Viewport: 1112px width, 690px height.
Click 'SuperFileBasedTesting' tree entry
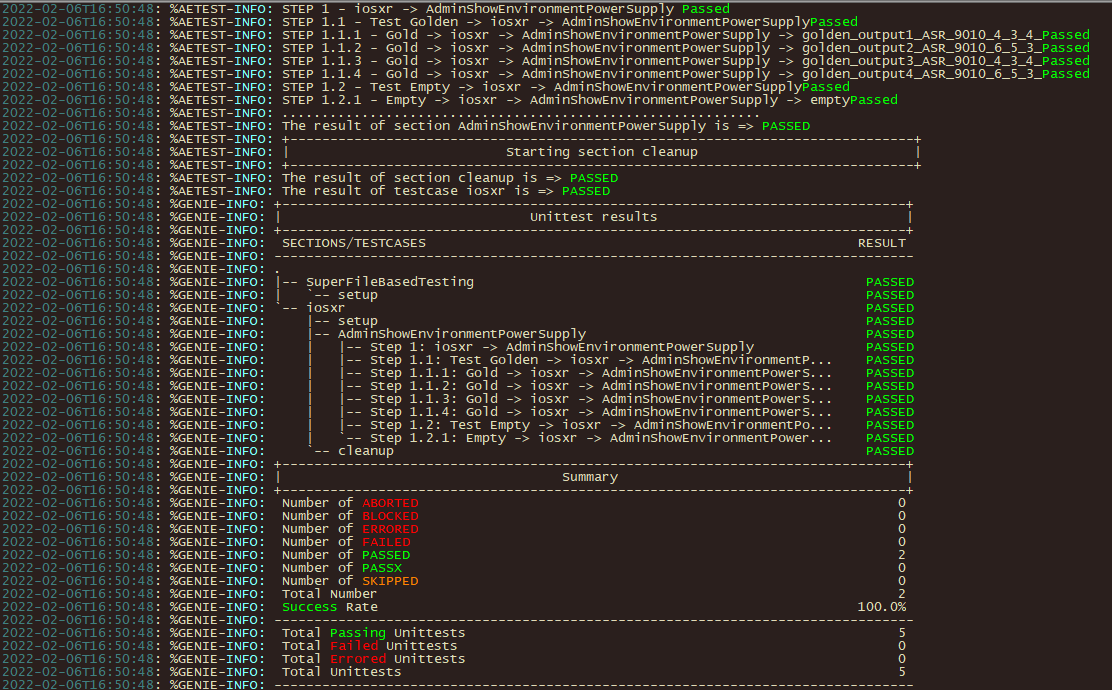(389, 282)
